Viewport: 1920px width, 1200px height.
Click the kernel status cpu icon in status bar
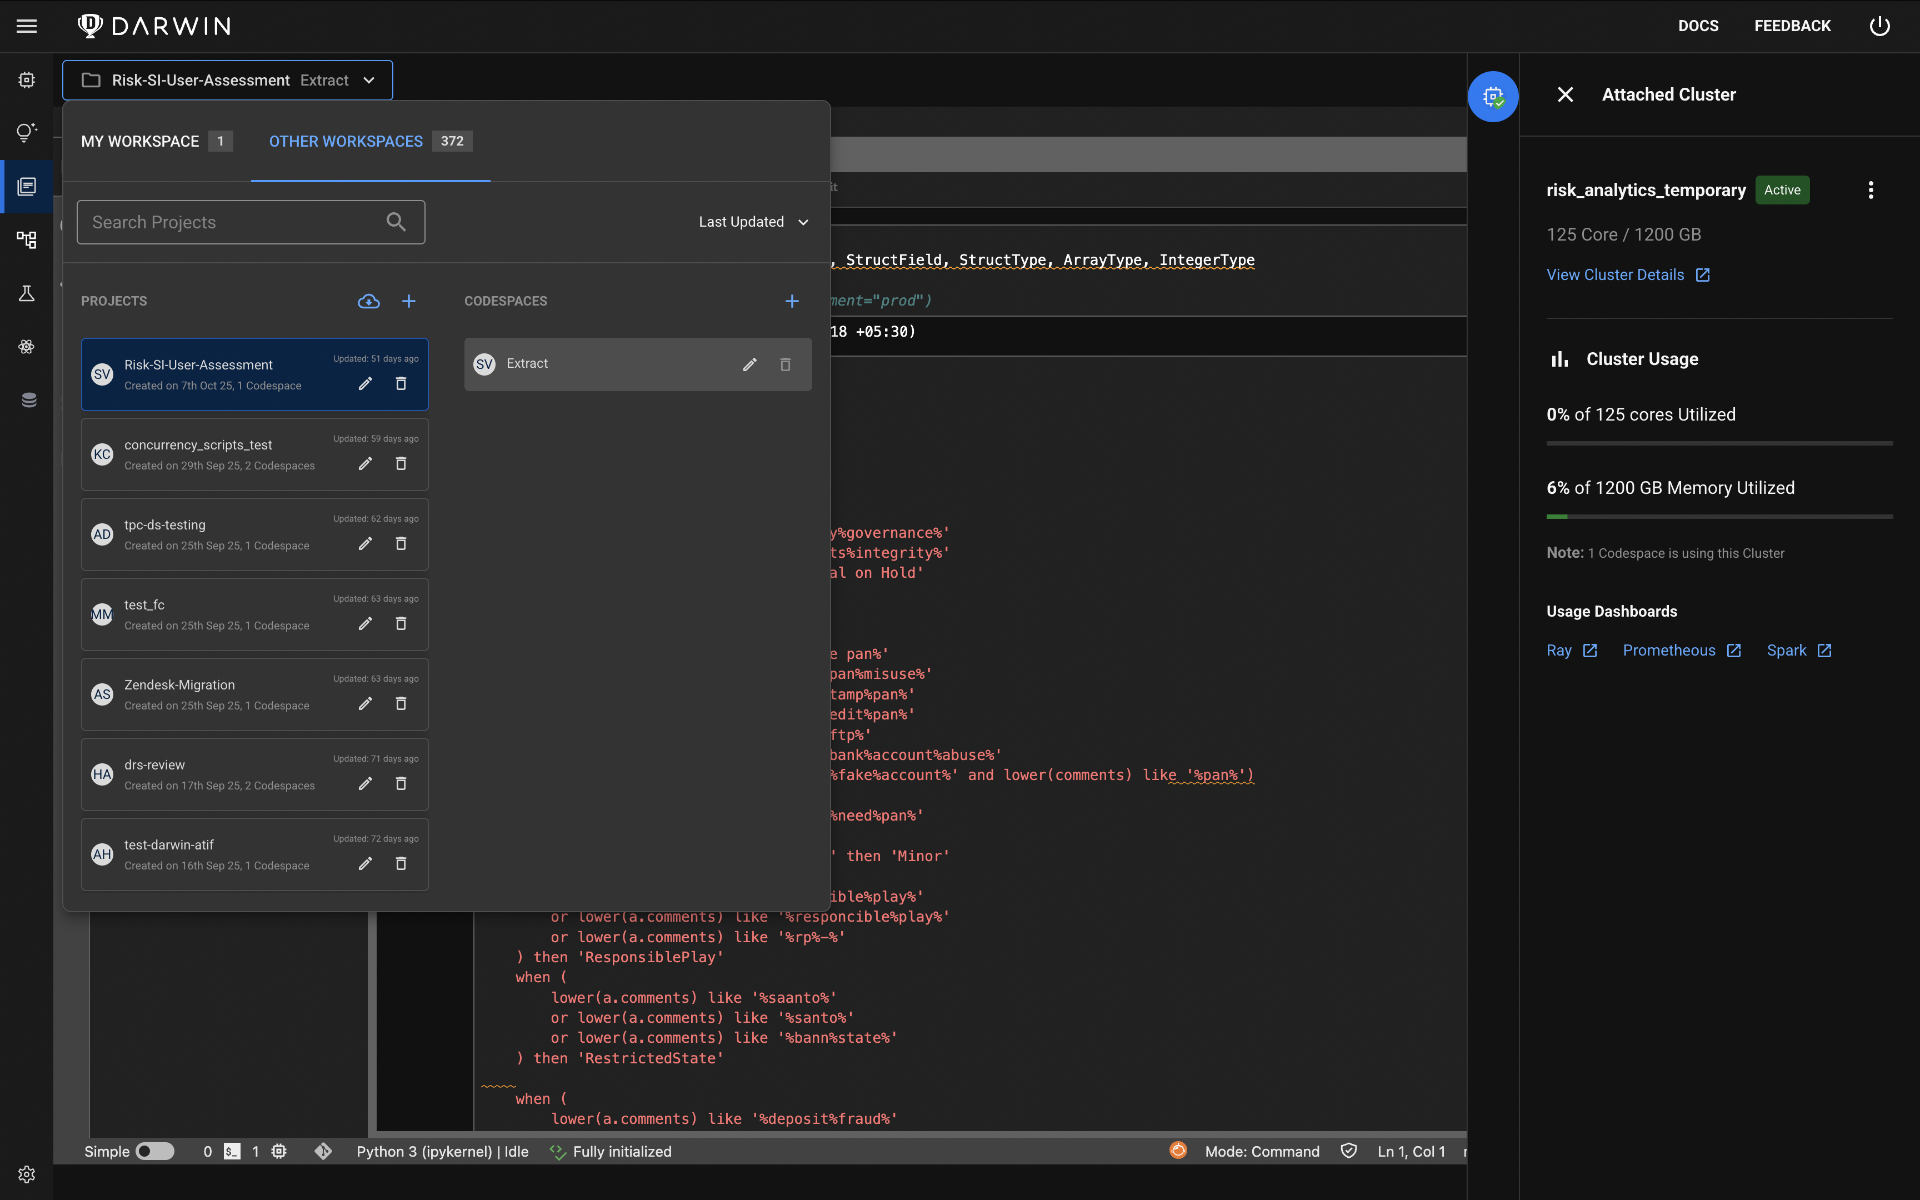pos(279,1152)
